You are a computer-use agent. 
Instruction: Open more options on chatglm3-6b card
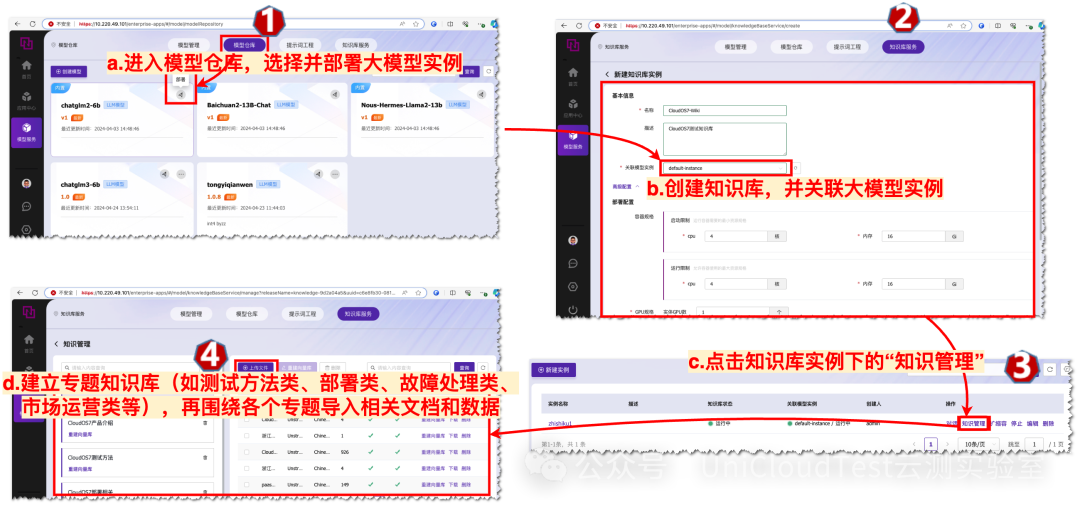pos(181,174)
